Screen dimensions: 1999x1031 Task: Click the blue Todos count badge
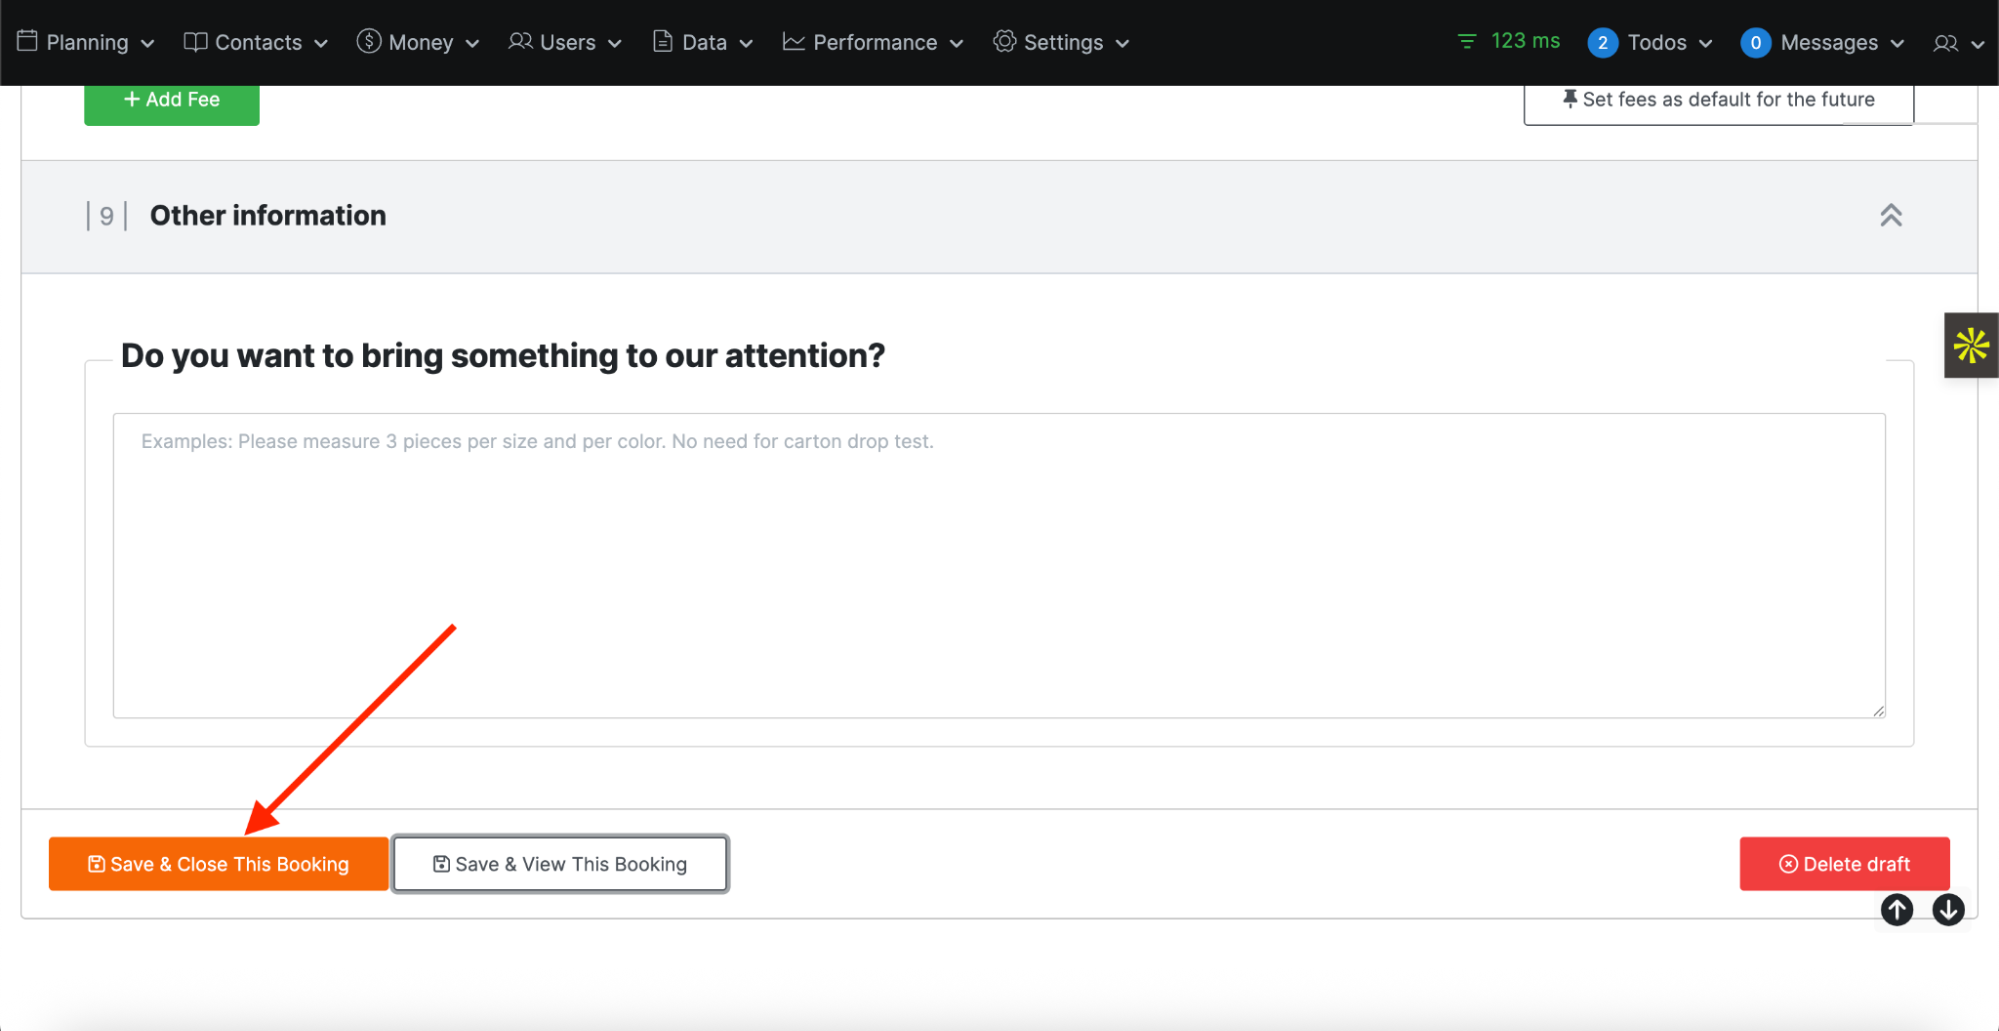tap(1602, 43)
